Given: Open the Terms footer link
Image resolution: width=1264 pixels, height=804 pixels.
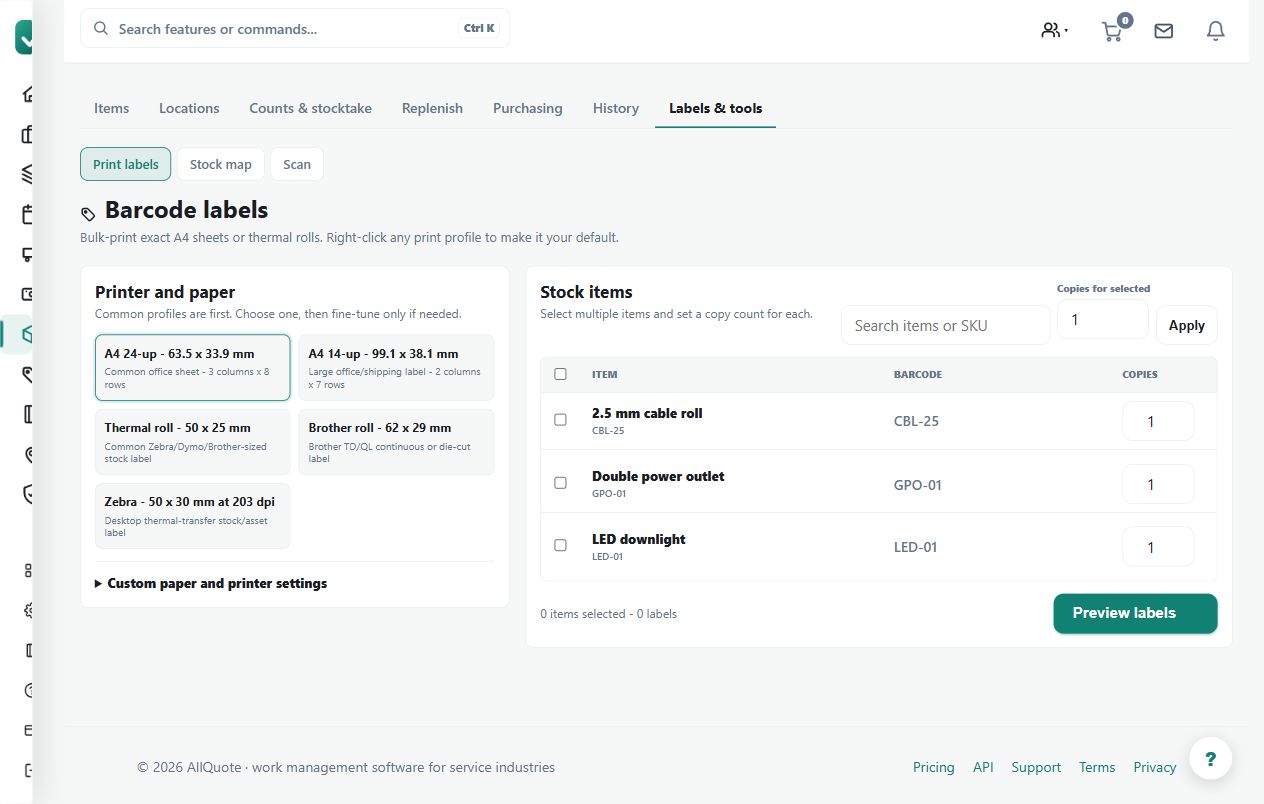Looking at the screenshot, I should tap(1097, 767).
